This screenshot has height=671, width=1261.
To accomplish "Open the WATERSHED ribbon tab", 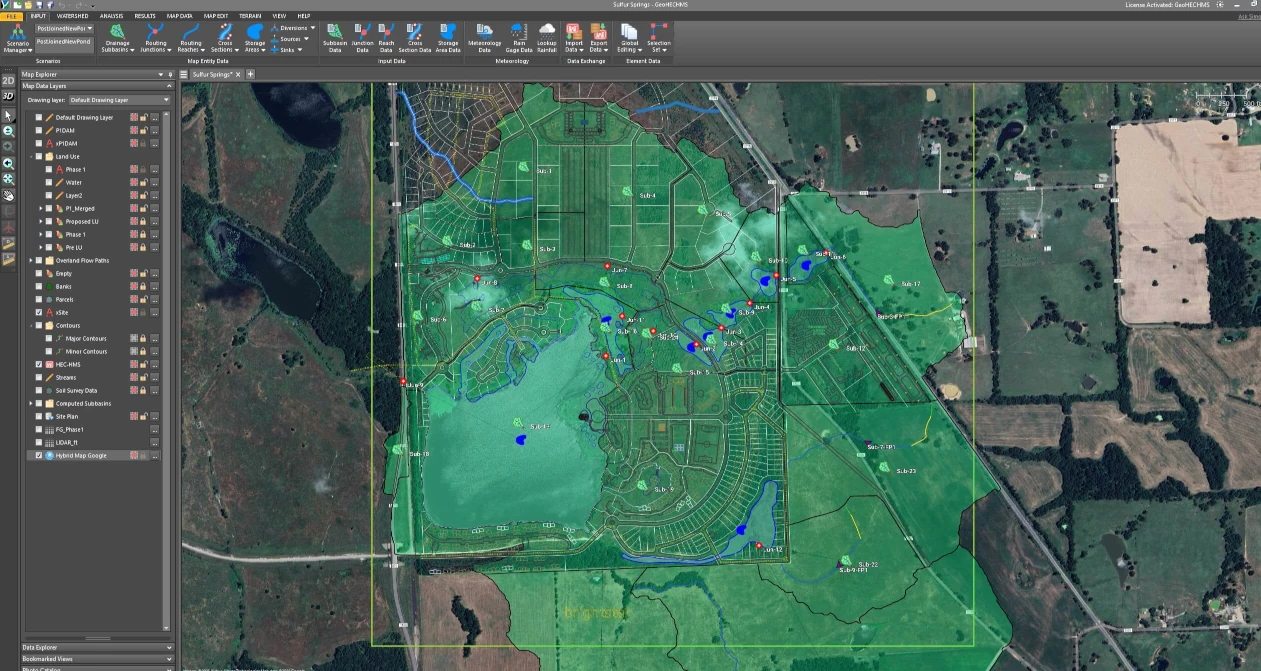I will click(x=72, y=16).
